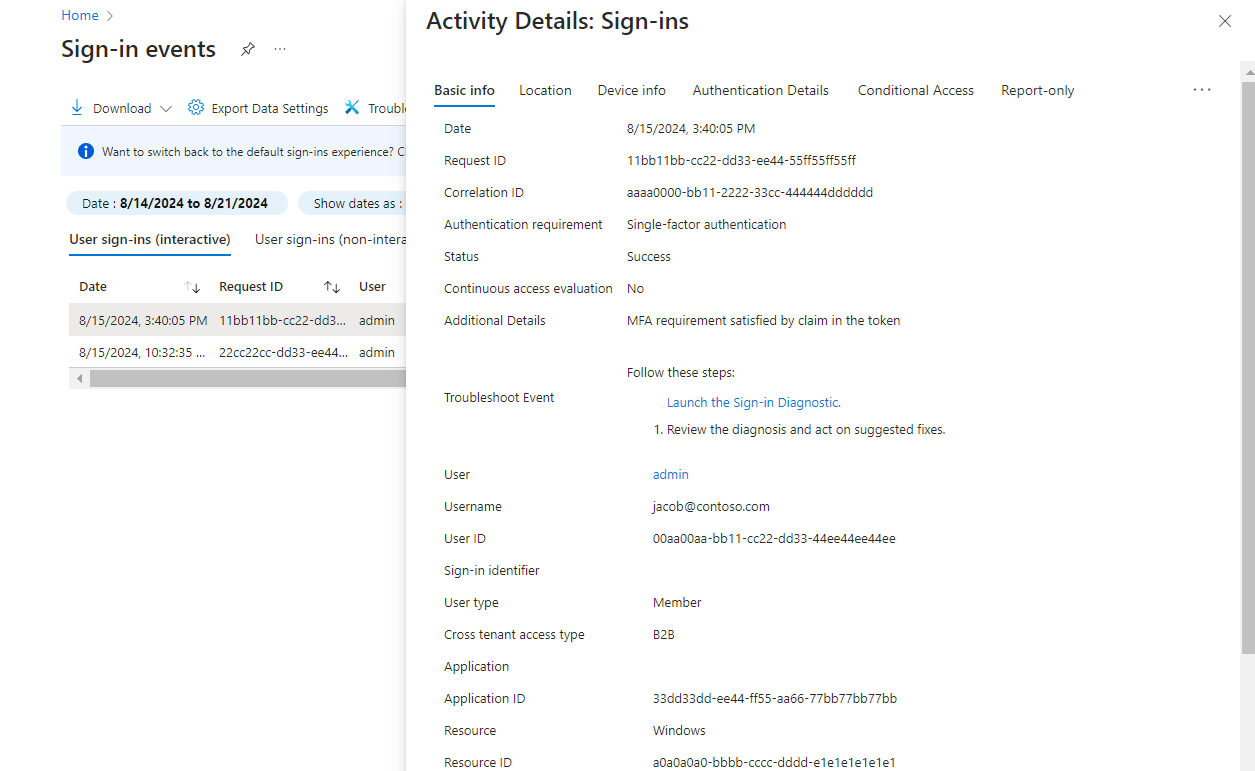Open the Show dates as filter
Viewport: 1255px width, 771px height.
360,203
